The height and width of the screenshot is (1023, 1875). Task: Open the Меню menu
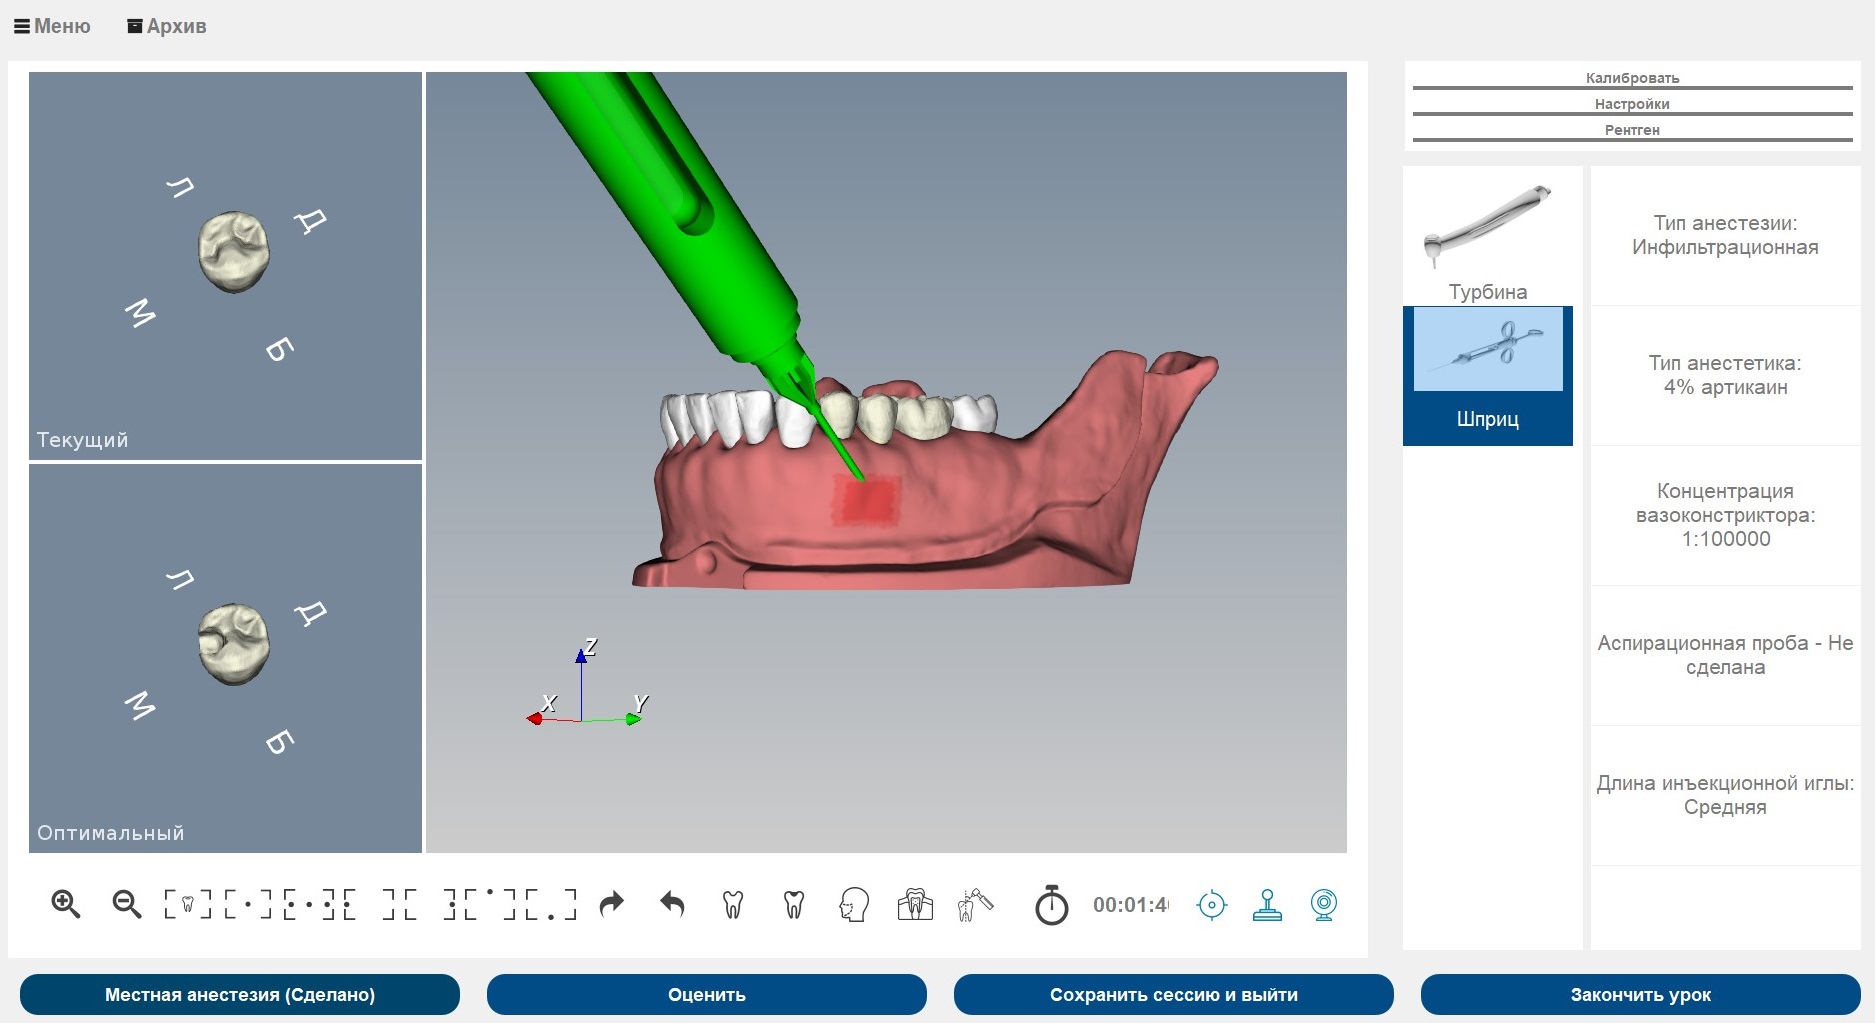point(52,26)
